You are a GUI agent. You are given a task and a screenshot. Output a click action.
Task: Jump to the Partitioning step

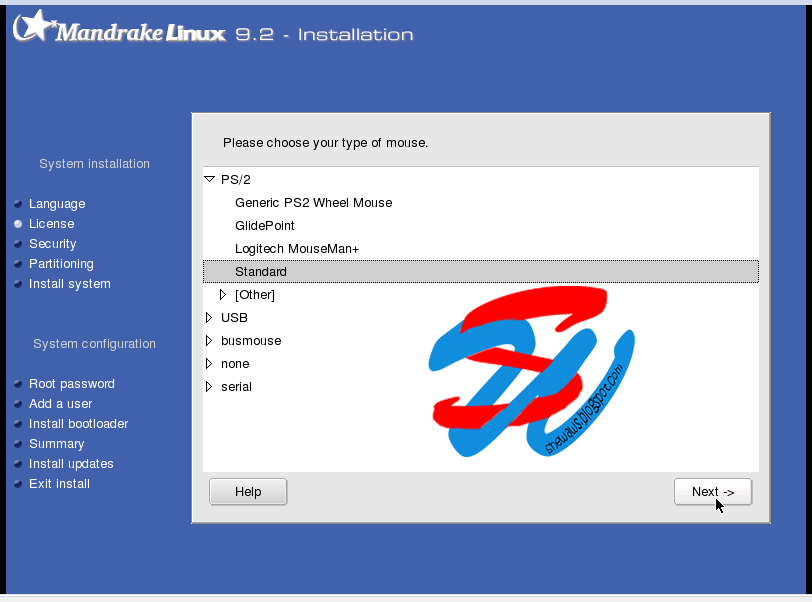[61, 263]
